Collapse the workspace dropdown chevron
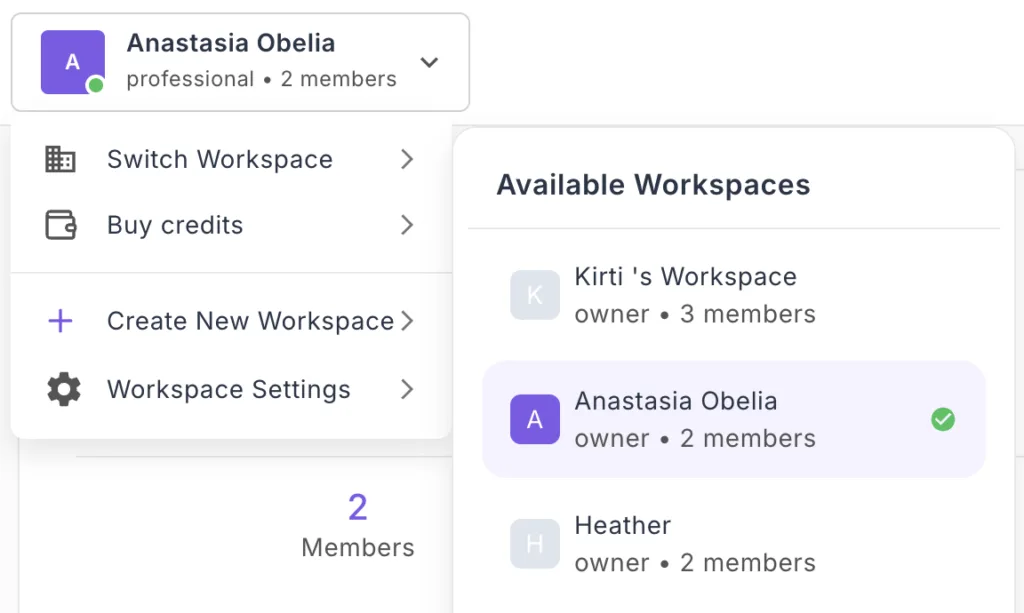Image resolution: width=1024 pixels, height=613 pixels. (x=429, y=63)
